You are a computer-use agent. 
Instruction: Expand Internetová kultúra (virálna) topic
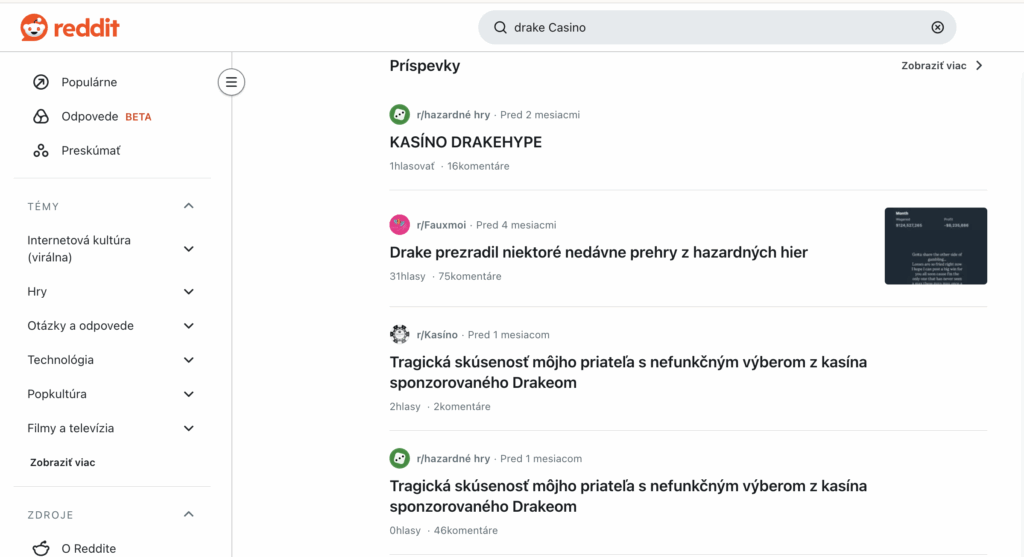point(189,249)
